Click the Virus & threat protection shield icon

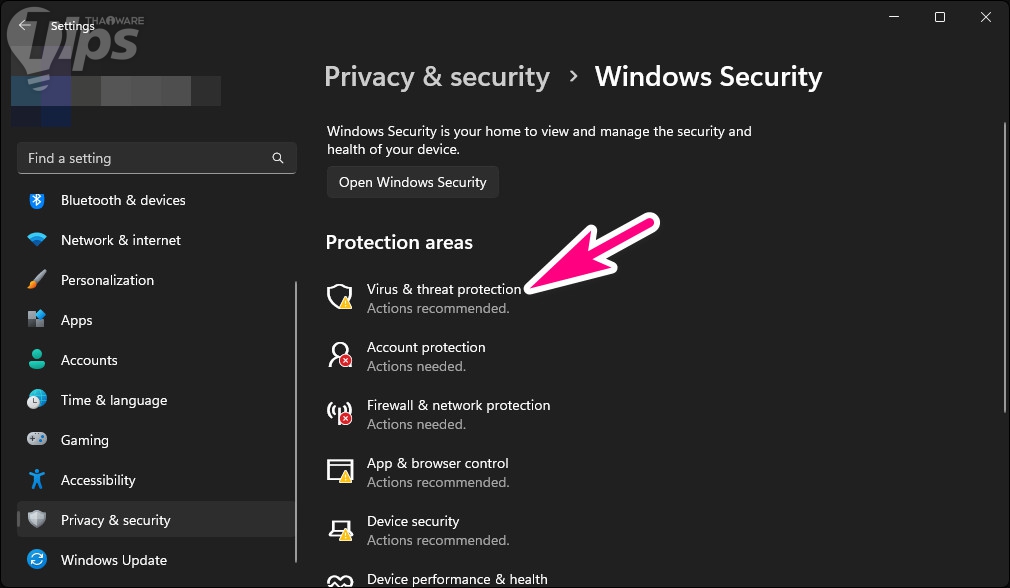pyautogui.click(x=340, y=297)
